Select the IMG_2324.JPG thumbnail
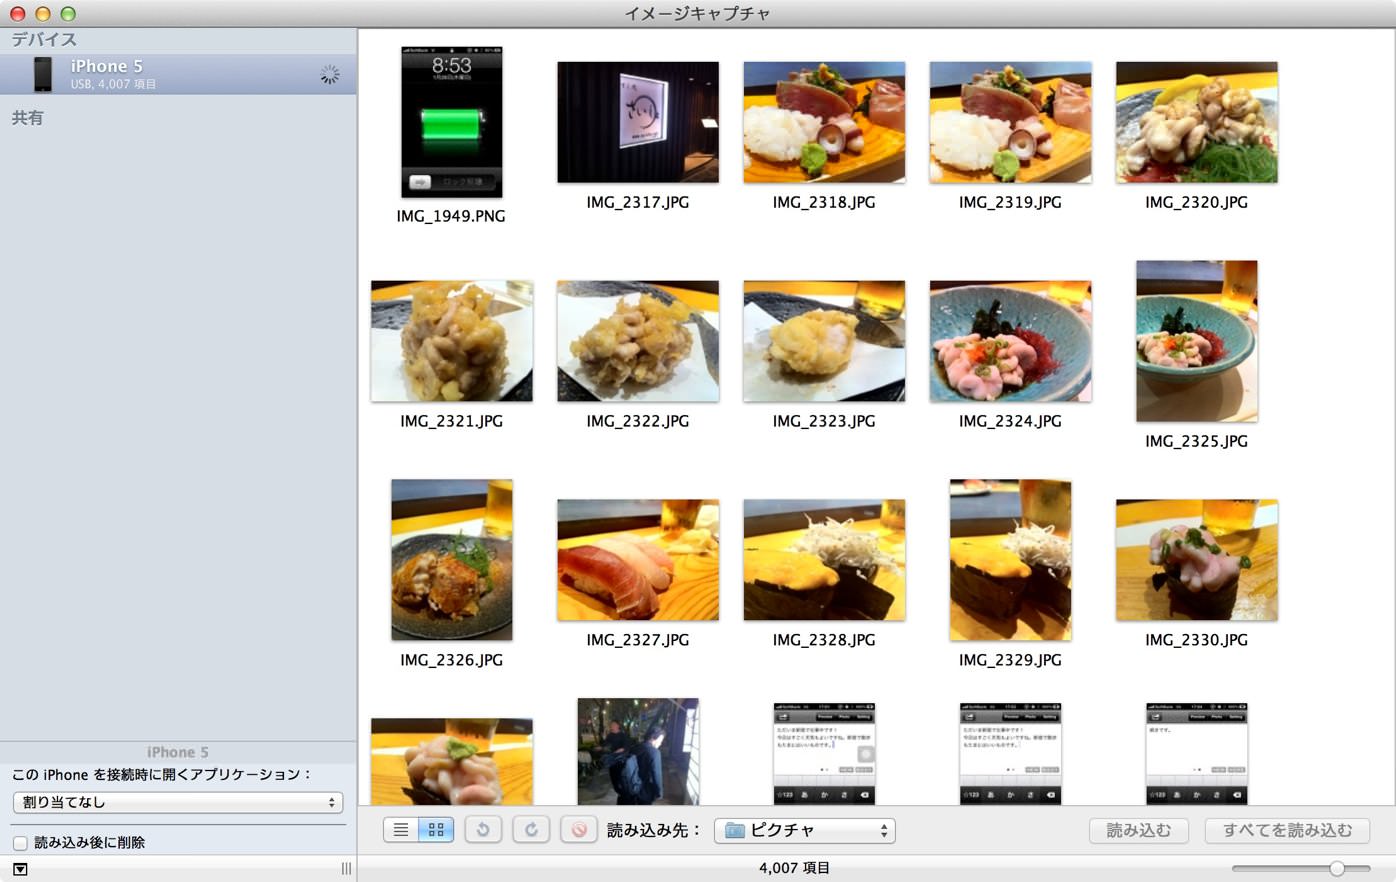This screenshot has height=882, width=1396. [x=1010, y=341]
